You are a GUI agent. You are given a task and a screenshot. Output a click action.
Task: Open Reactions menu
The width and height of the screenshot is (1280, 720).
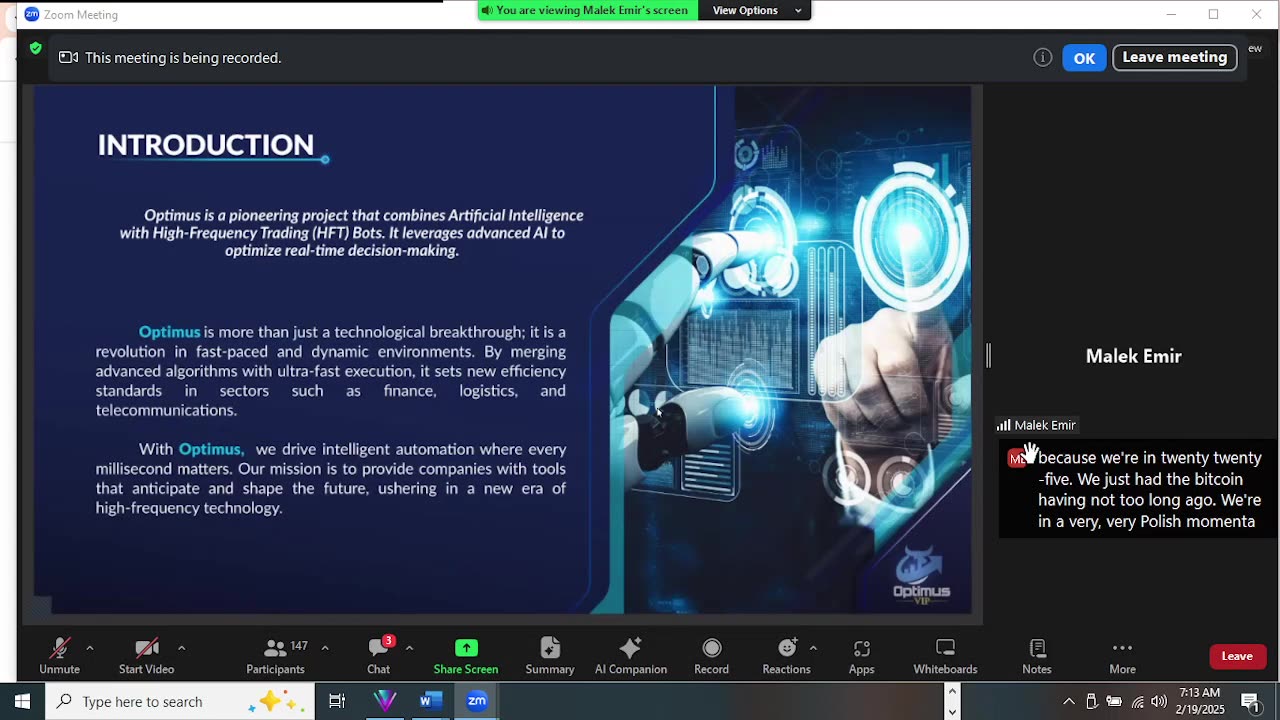[x=786, y=656]
